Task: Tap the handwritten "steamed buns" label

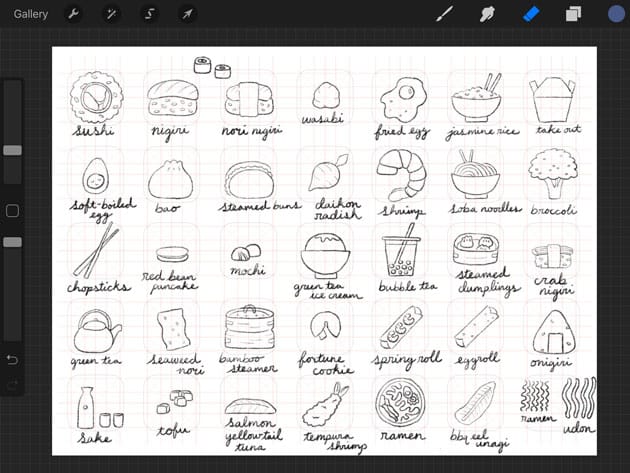Action: (260, 206)
